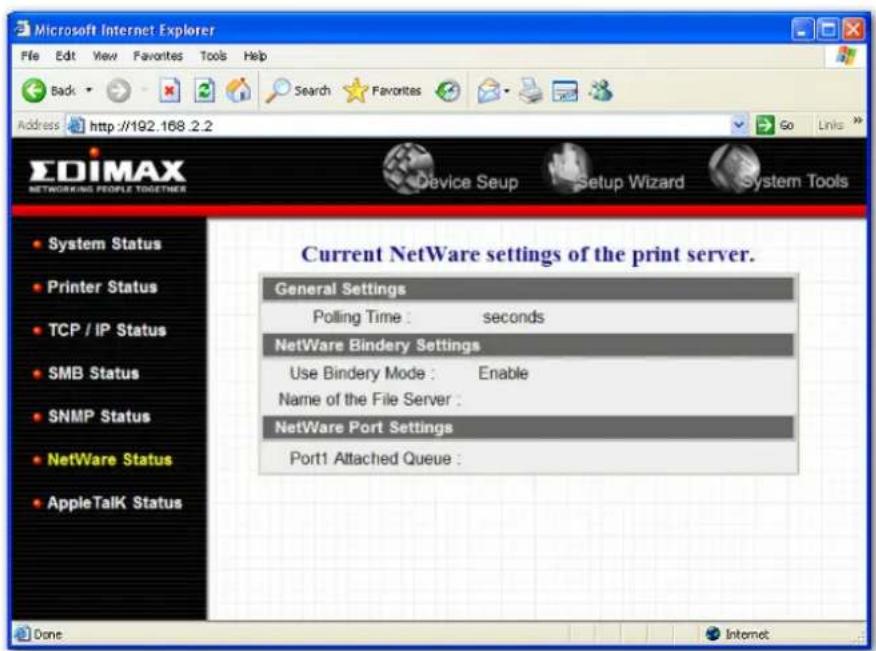Select TCP / IP Status in the sidebar
This screenshot has width=876, height=651.
pyautogui.click(x=107, y=330)
